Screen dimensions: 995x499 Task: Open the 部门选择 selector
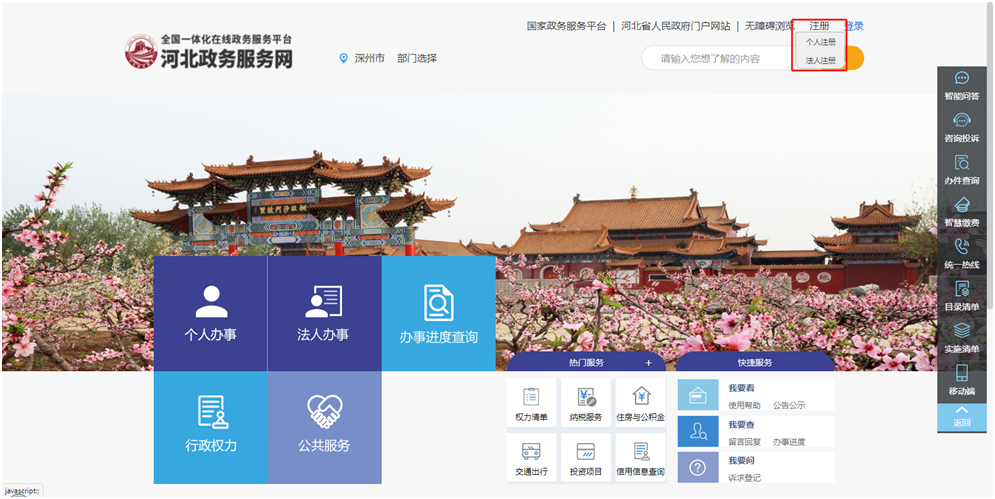[x=417, y=58]
